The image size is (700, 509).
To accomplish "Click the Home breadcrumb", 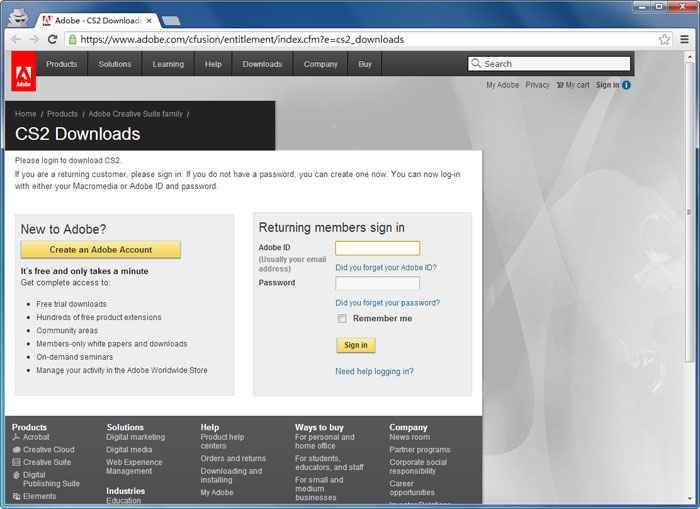I will [x=25, y=114].
